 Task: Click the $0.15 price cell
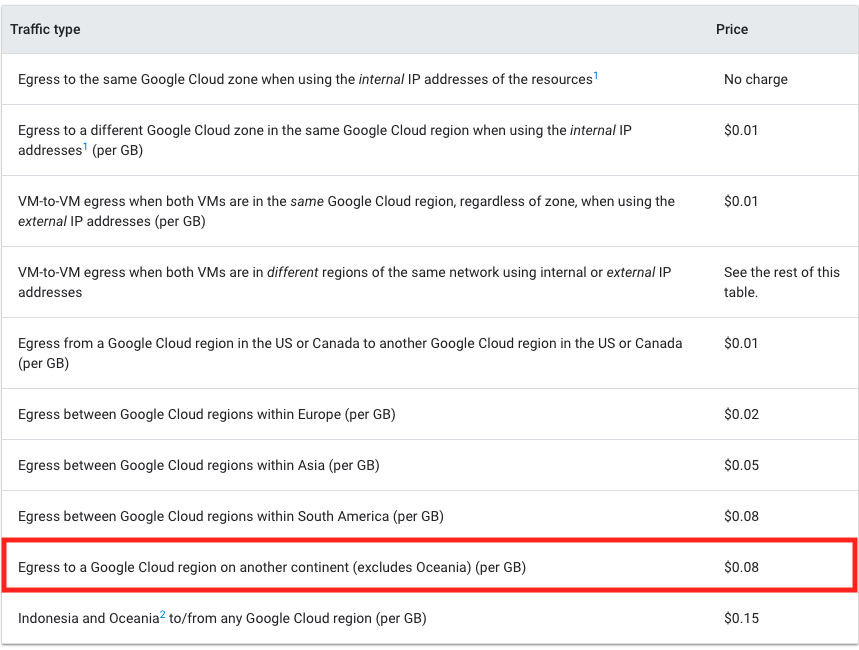coord(741,618)
